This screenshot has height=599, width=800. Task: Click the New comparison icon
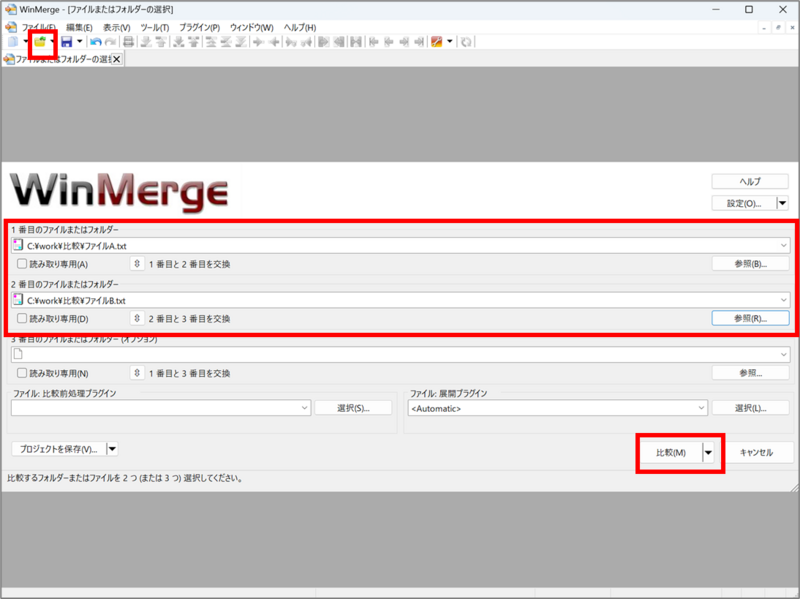click(x=14, y=41)
